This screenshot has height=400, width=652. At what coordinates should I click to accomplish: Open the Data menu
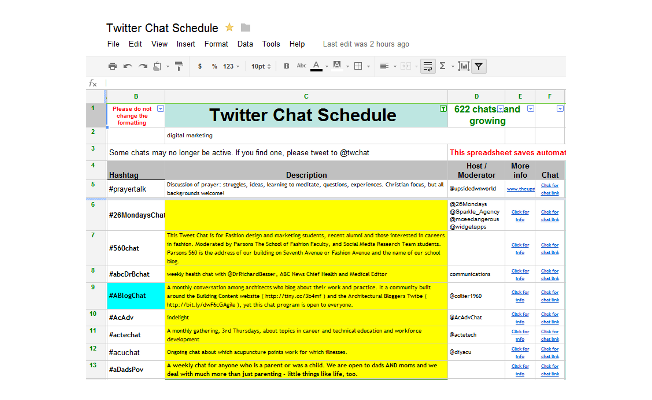tap(245, 44)
